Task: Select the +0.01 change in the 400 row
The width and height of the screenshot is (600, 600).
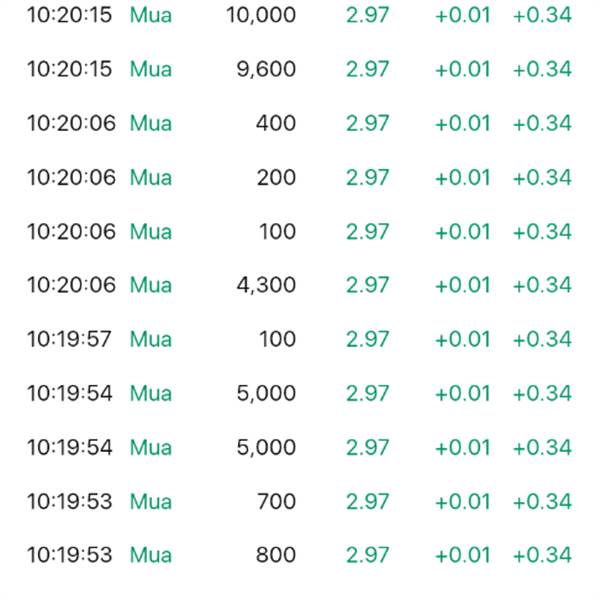Action: [x=463, y=123]
